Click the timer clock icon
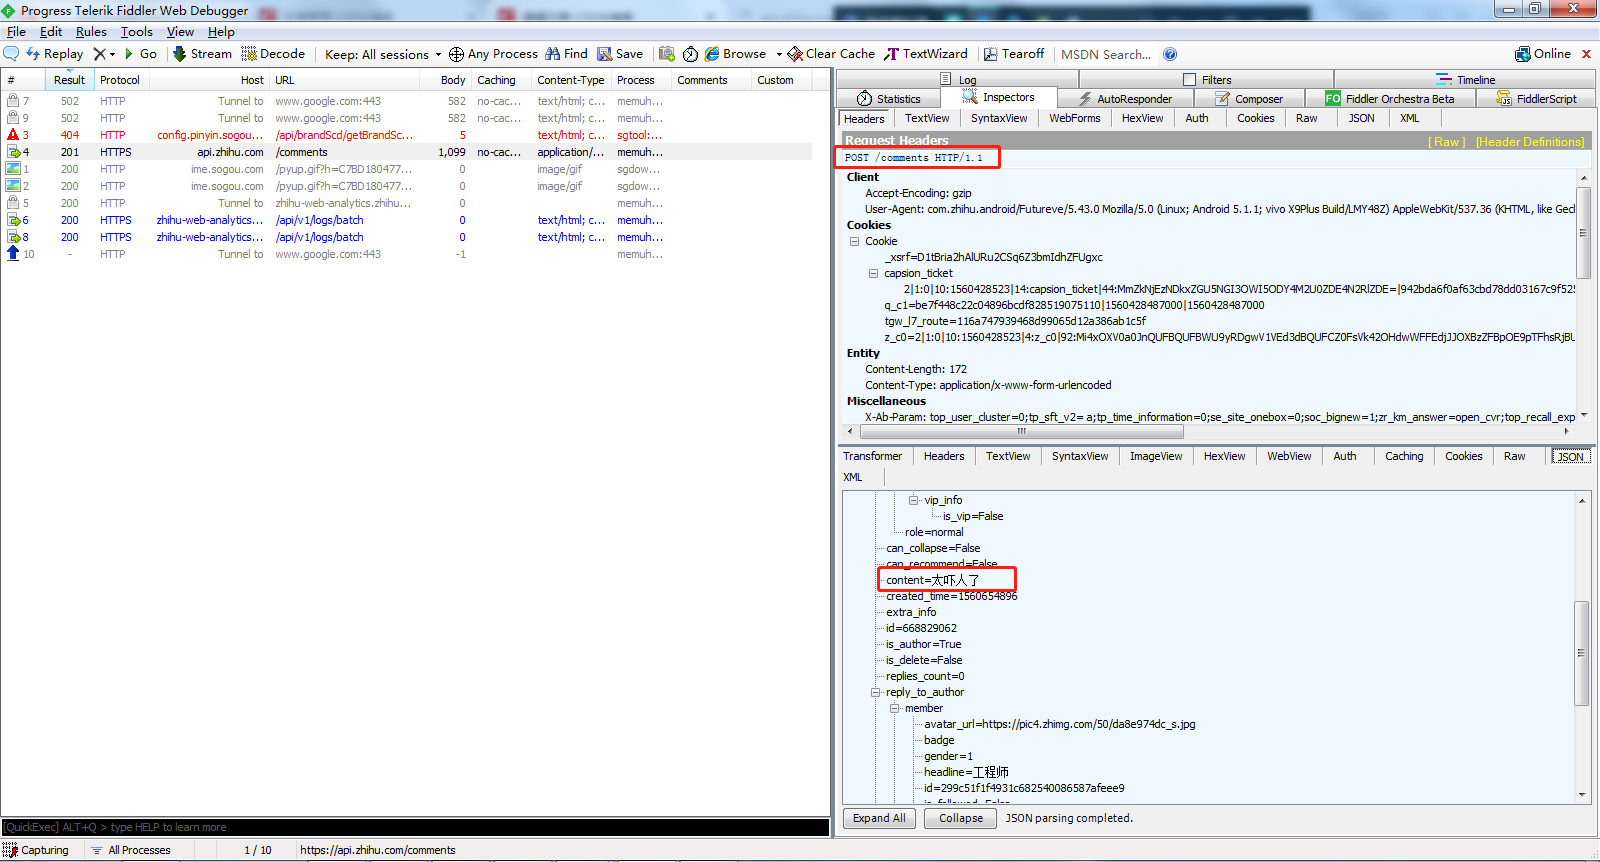The width and height of the screenshot is (1600, 862). coord(690,54)
